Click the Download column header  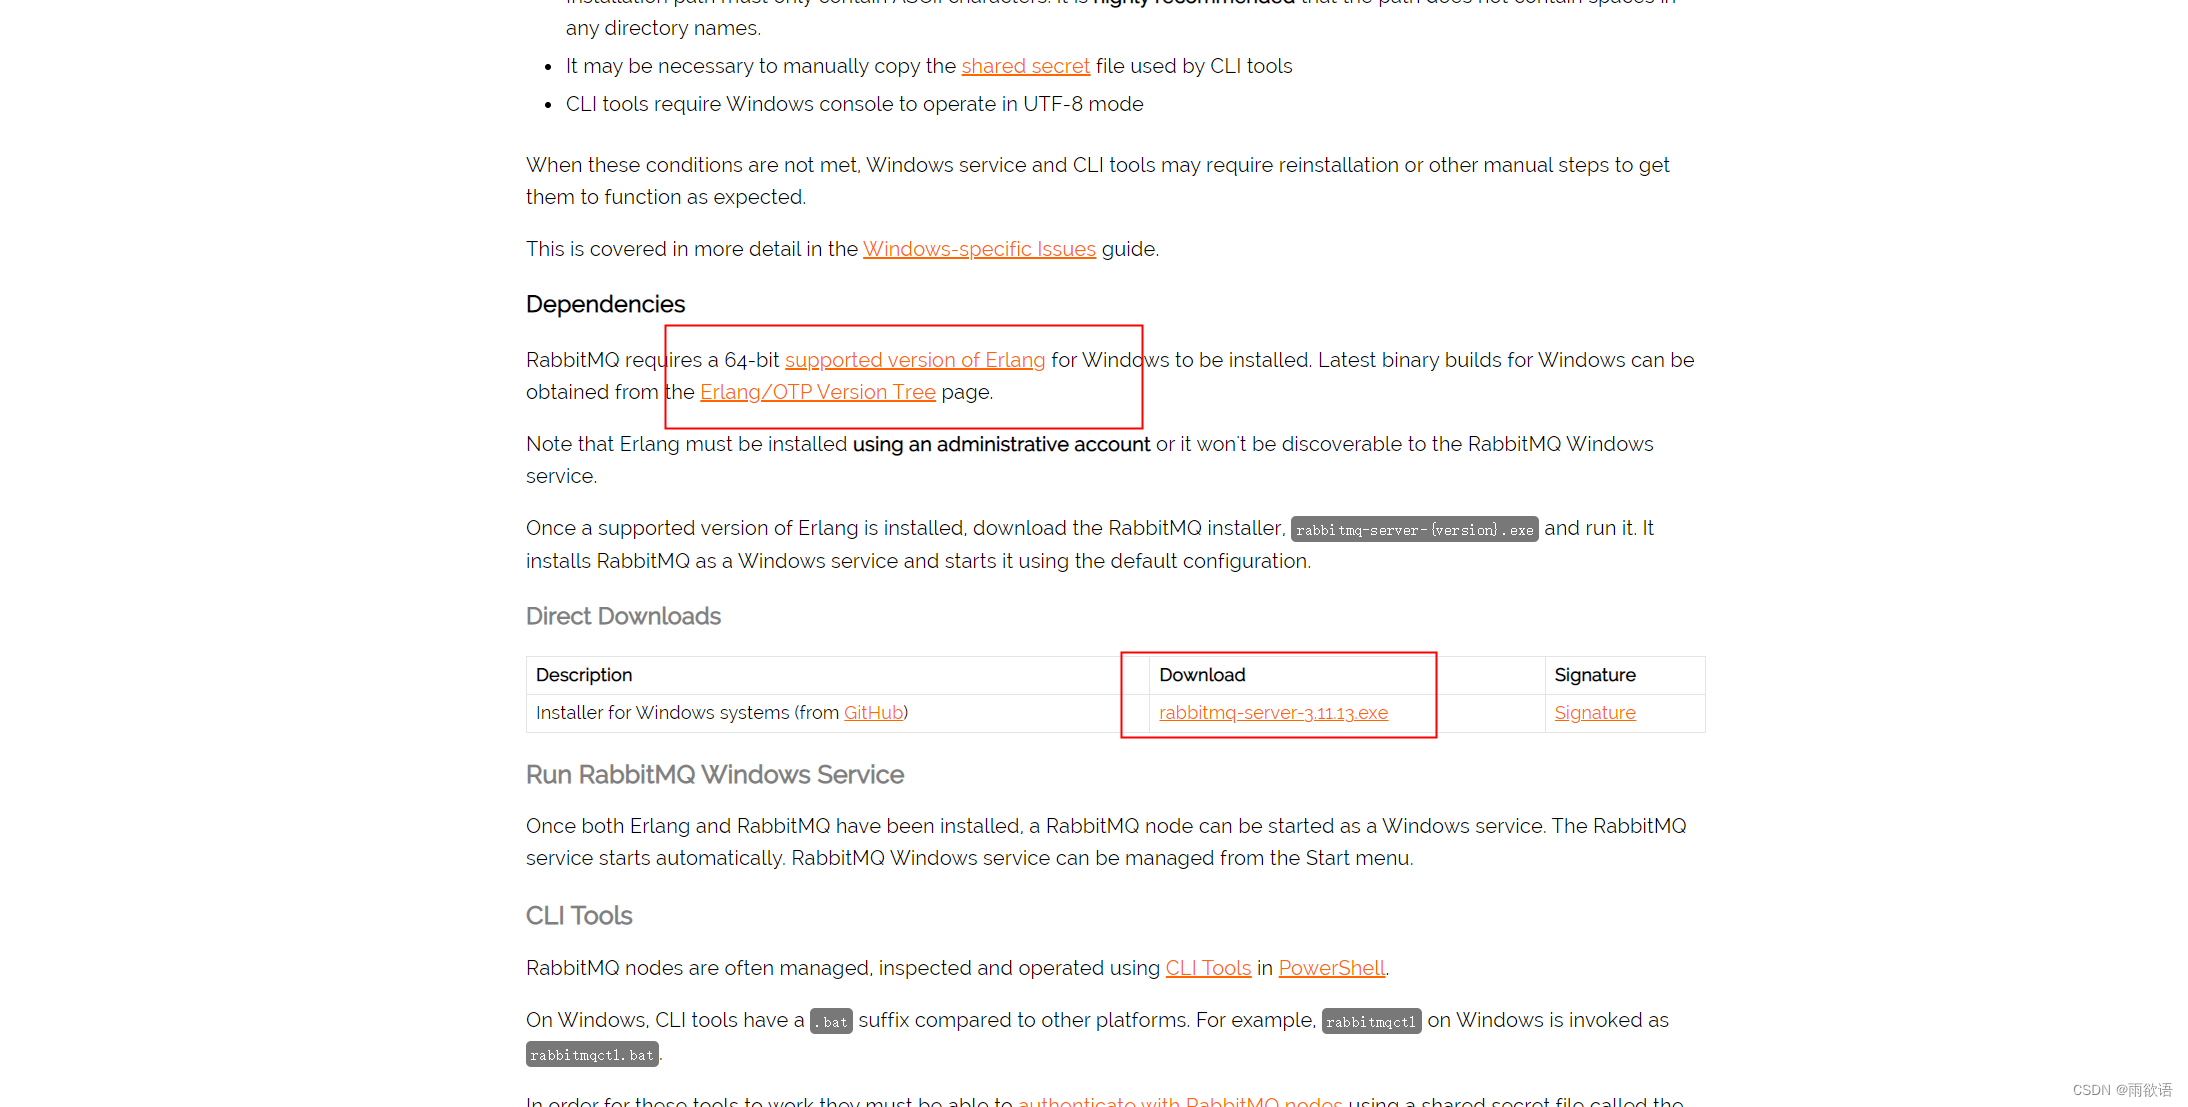(x=1202, y=675)
